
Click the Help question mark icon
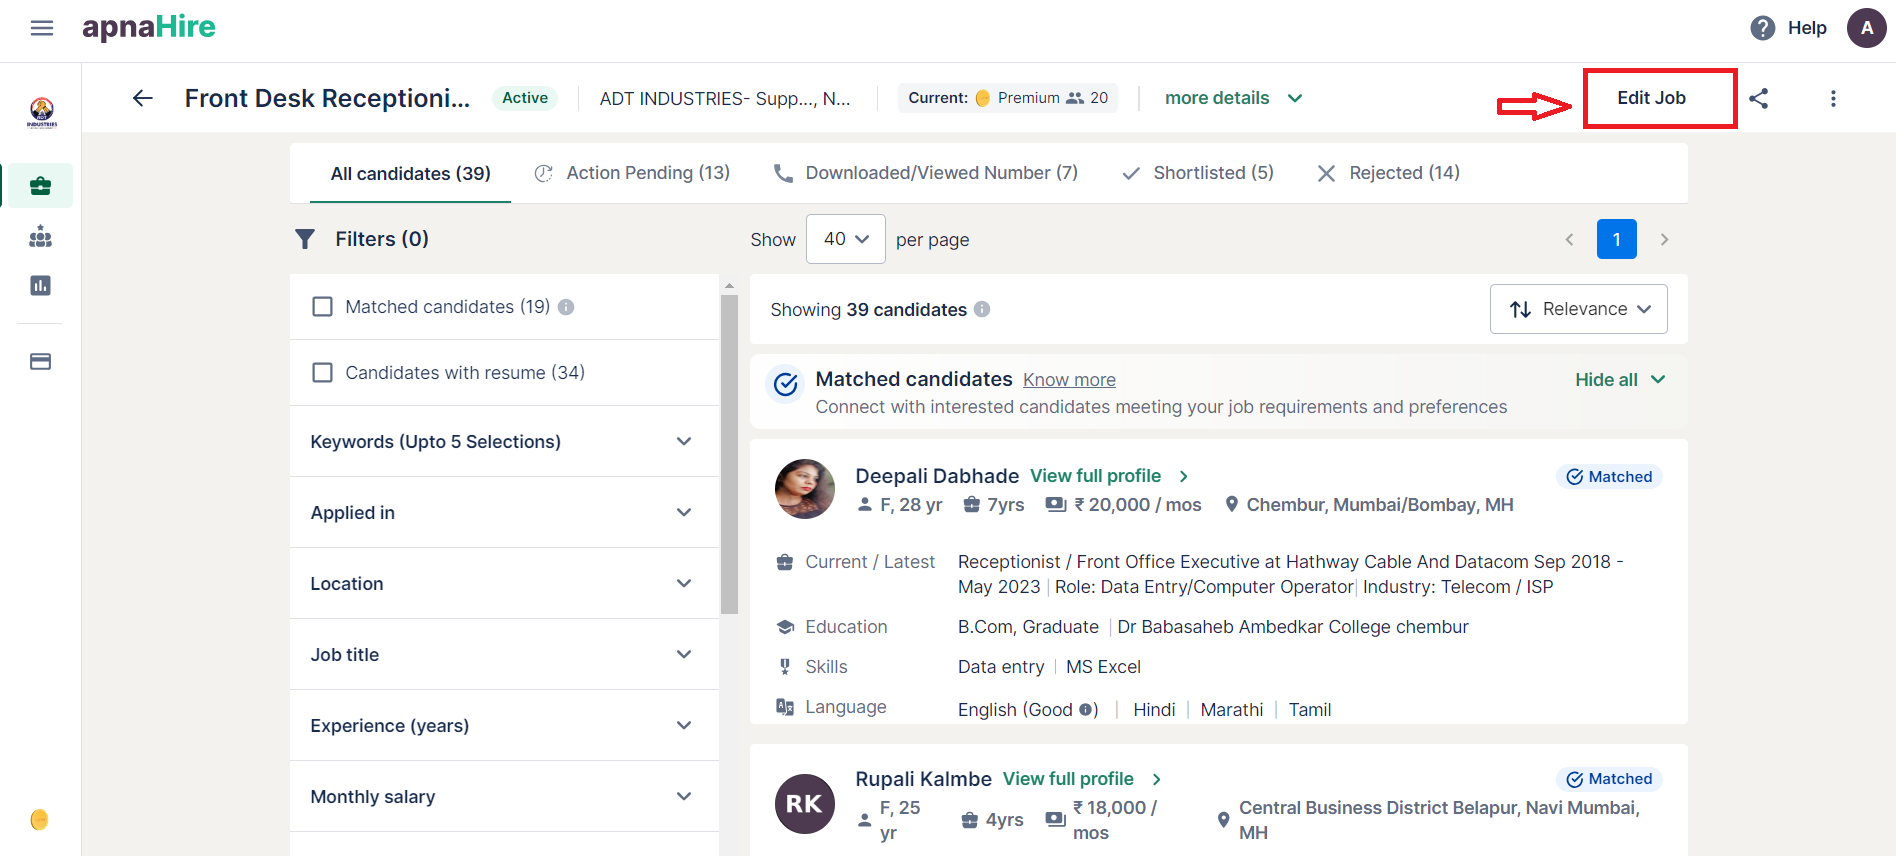[1762, 28]
